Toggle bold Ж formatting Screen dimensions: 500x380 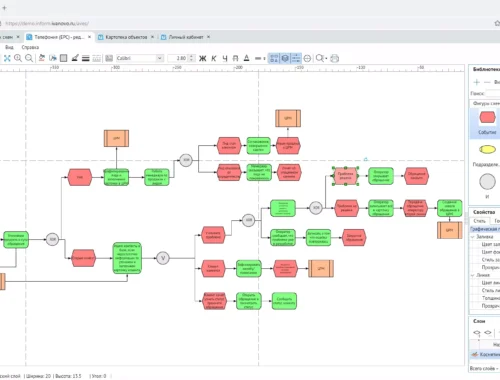(202, 58)
